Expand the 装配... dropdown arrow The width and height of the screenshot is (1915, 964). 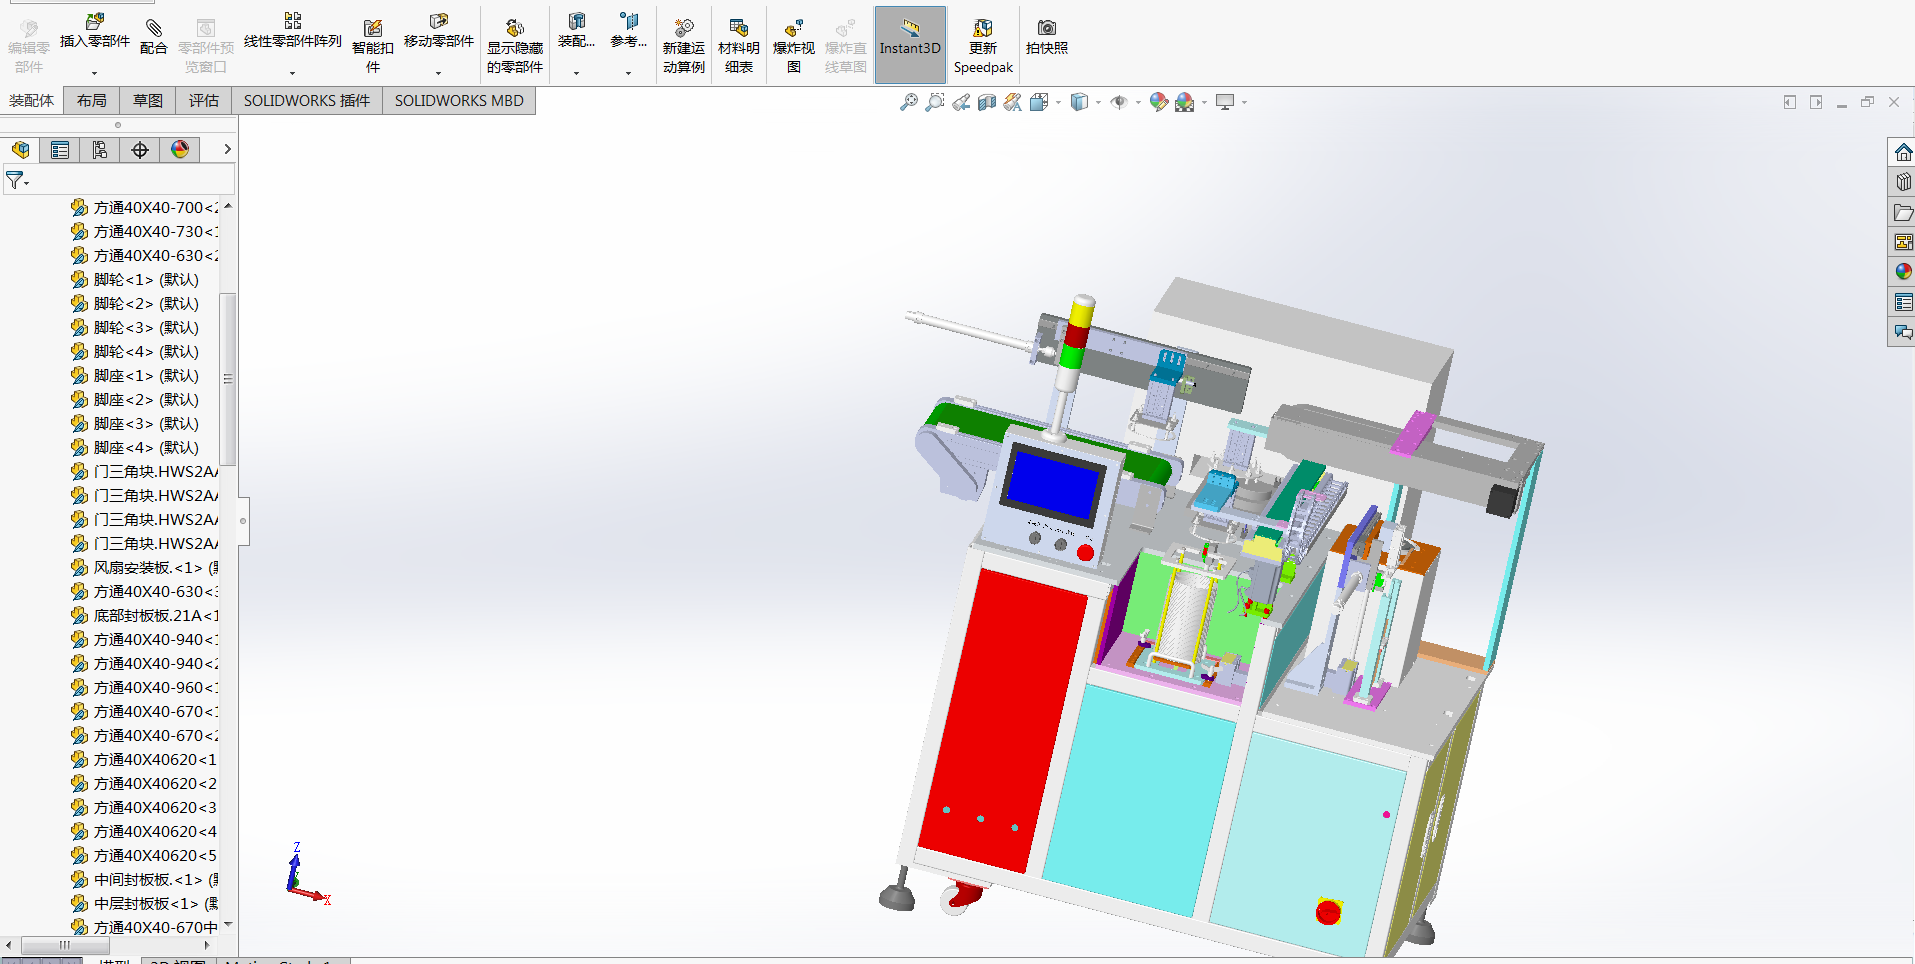pos(576,73)
